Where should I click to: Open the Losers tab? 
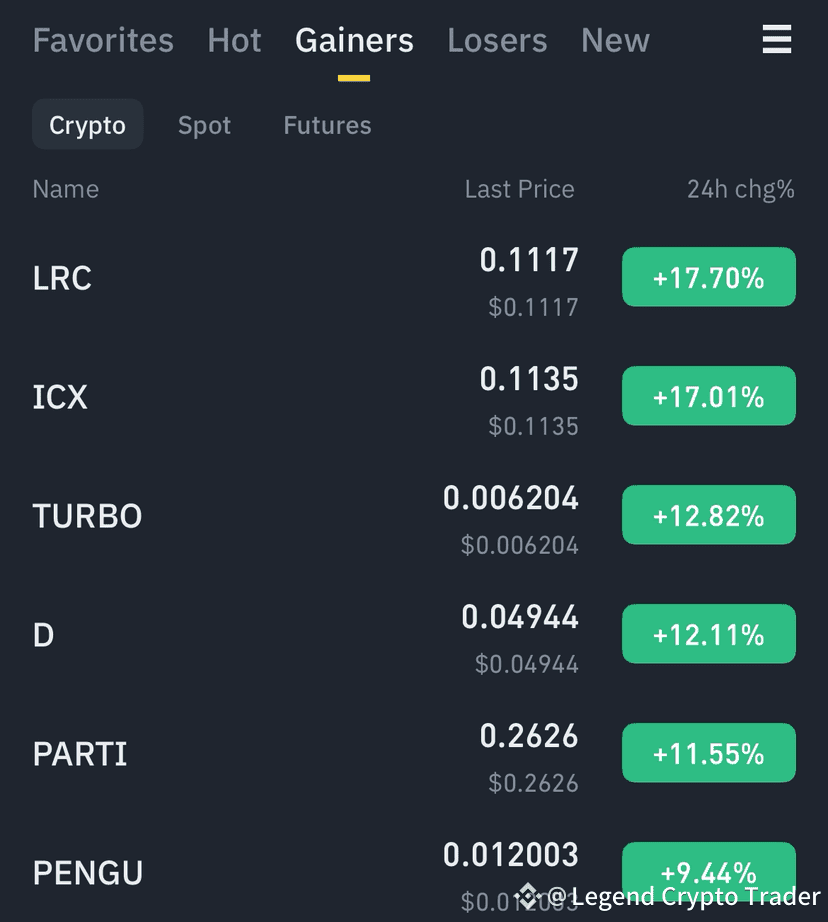(x=497, y=41)
